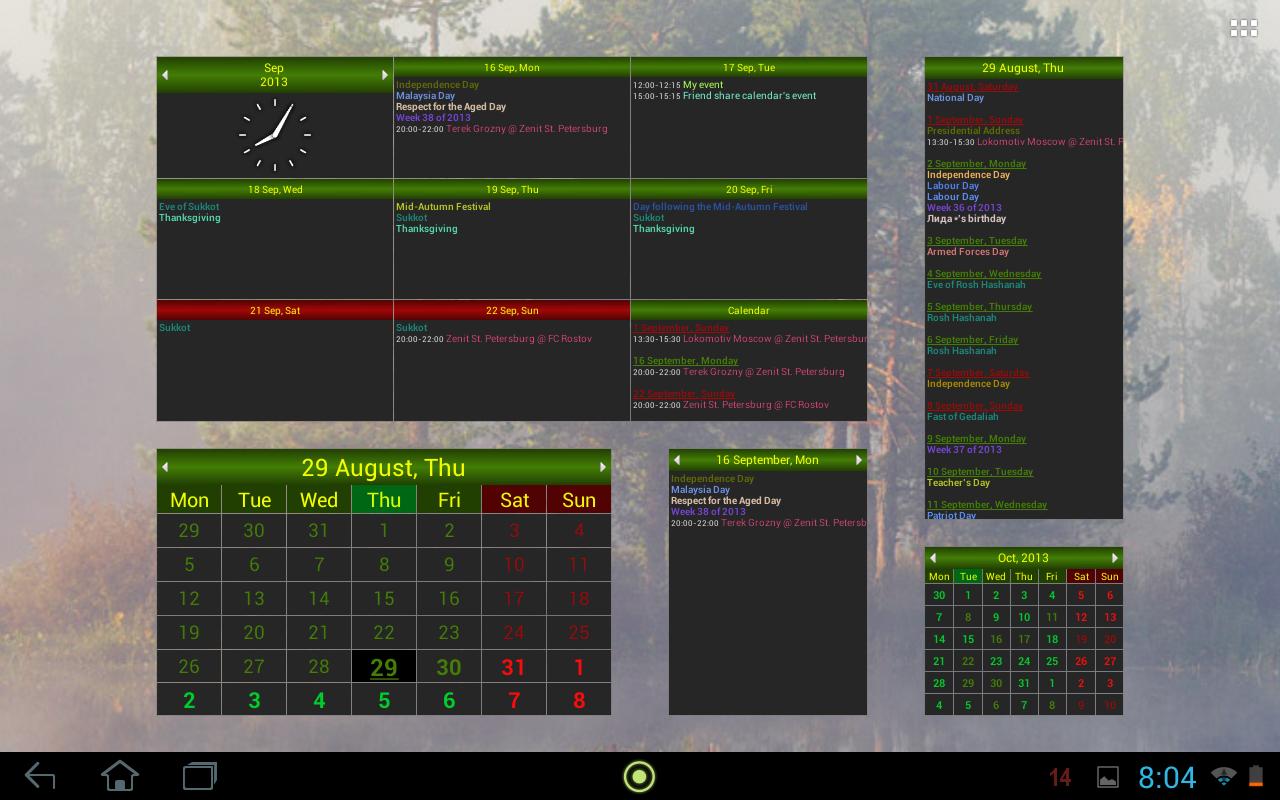Select the Sat column header in the August grid
This screenshot has width=1280, height=800.
[x=514, y=499]
